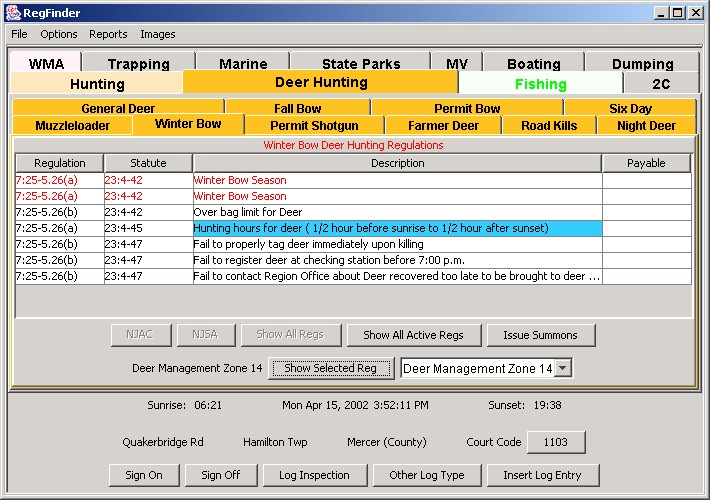Switch to the WMA tab
Image resolution: width=710 pixels, height=500 pixels.
point(46,63)
